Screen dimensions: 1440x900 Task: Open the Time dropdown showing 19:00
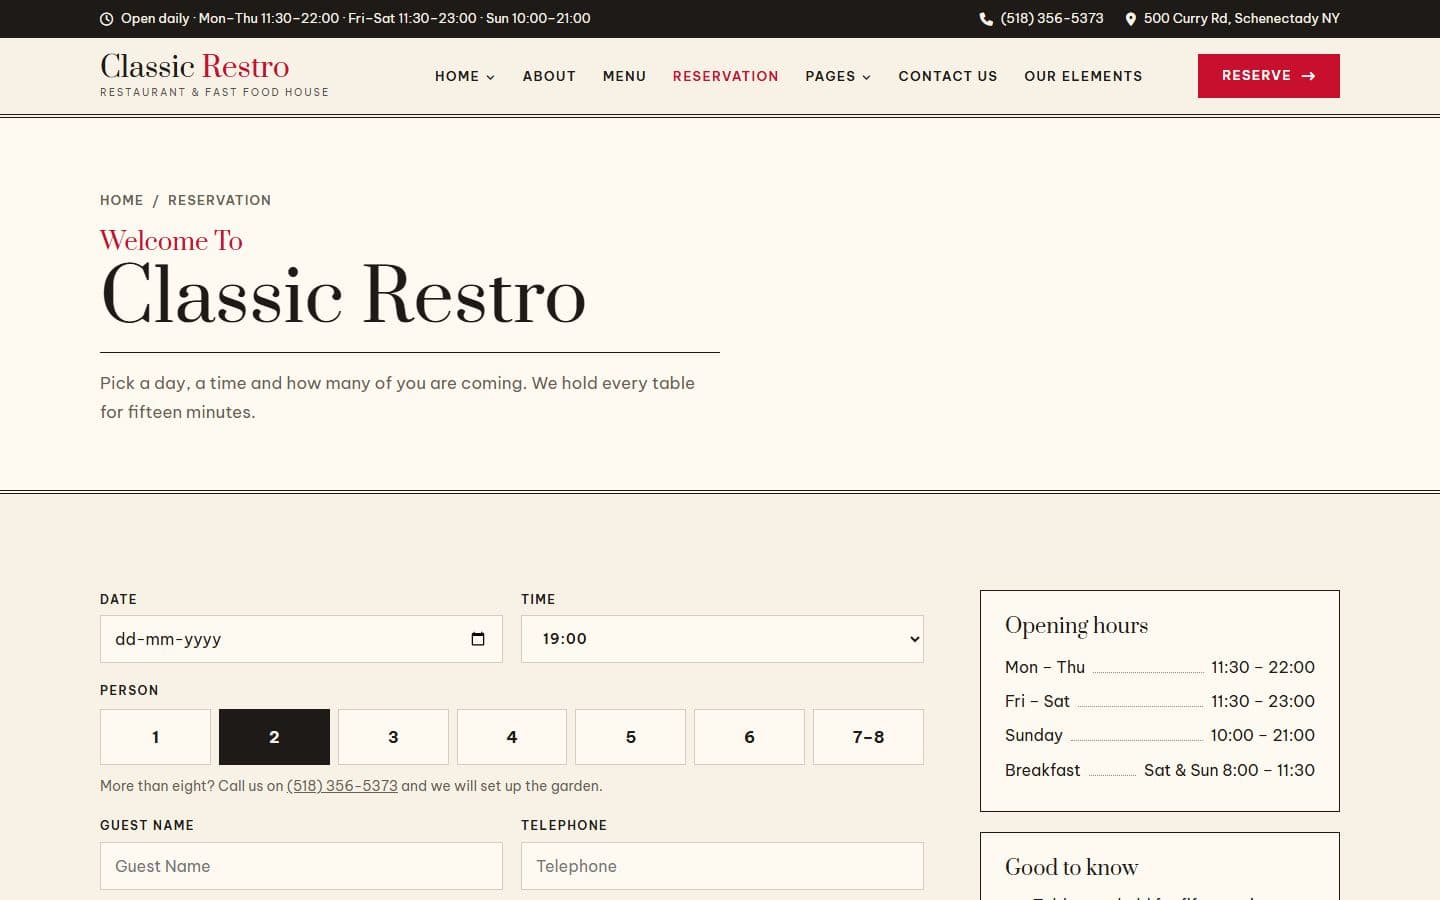click(722, 639)
